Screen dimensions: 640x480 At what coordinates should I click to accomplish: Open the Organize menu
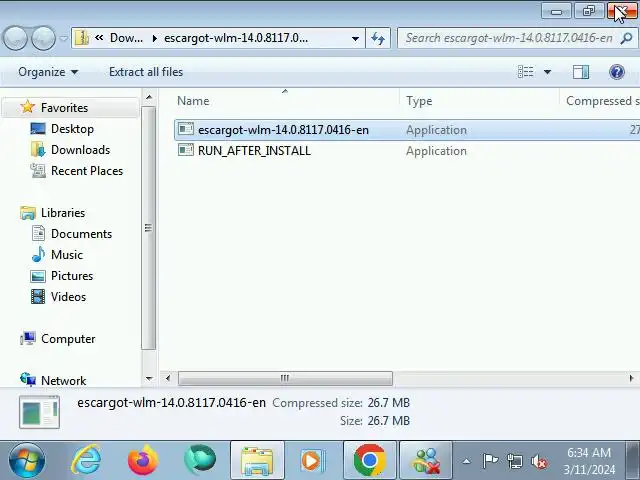(48, 72)
